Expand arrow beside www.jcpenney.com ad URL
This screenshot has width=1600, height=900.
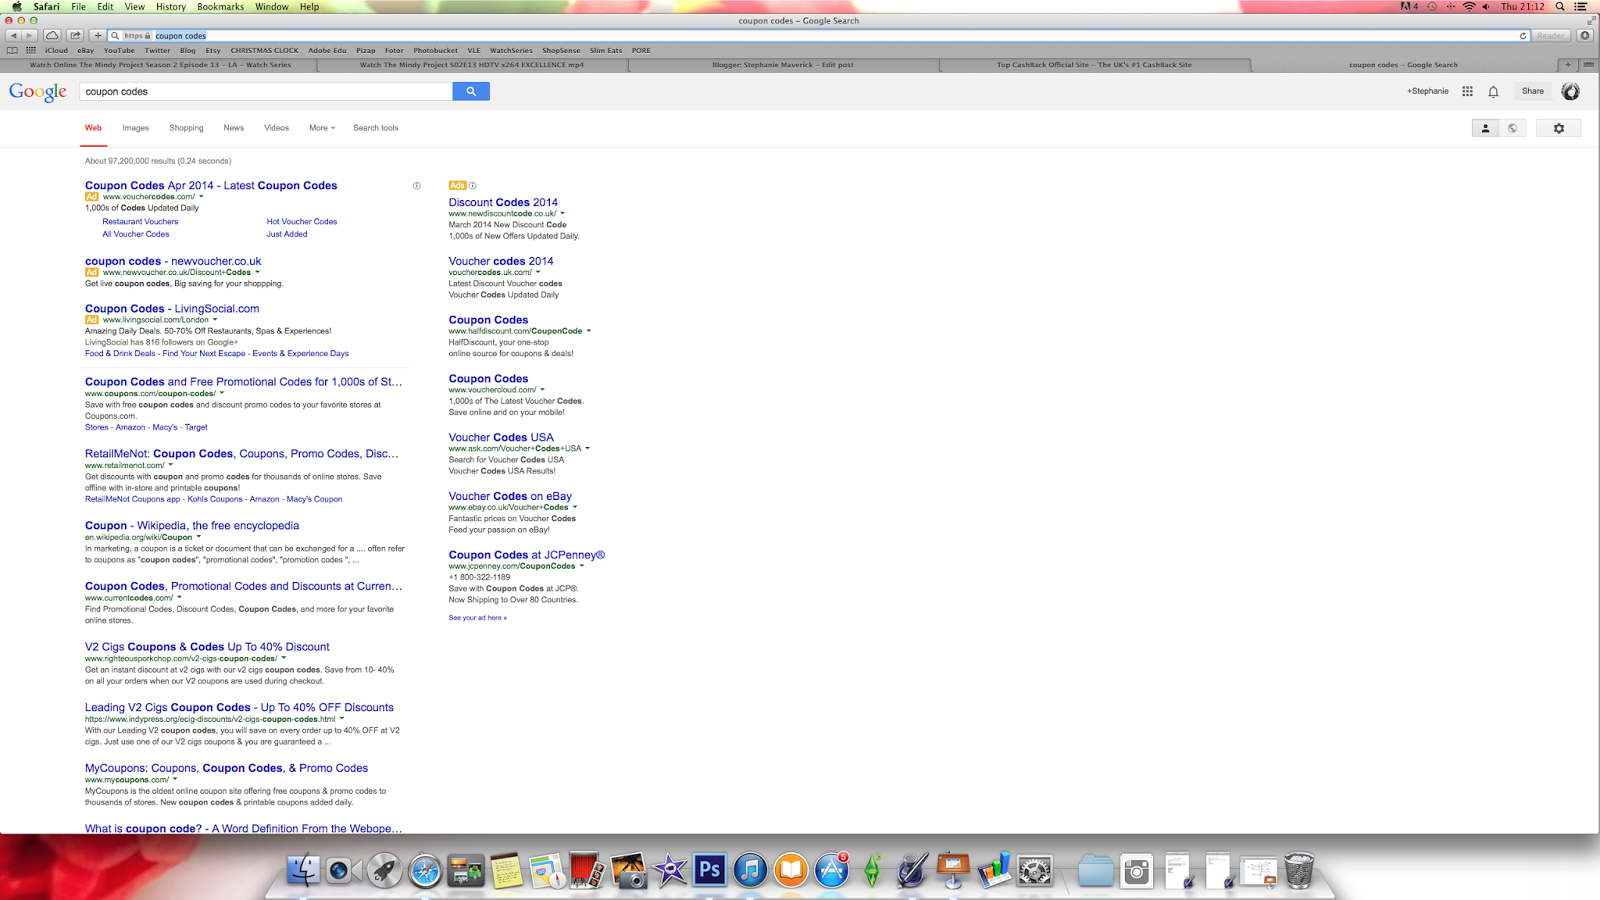point(582,567)
